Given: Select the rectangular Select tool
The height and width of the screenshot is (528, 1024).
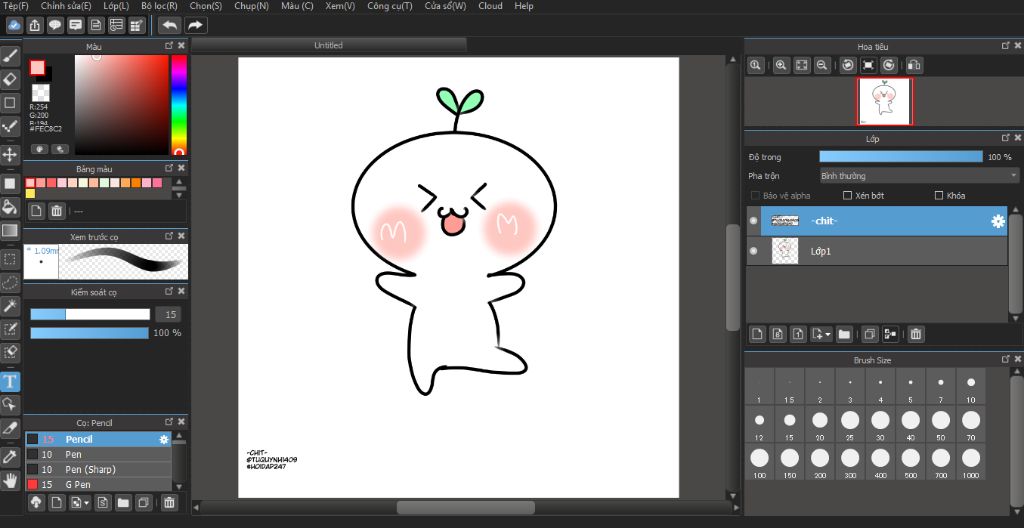Looking at the screenshot, I should point(10,259).
